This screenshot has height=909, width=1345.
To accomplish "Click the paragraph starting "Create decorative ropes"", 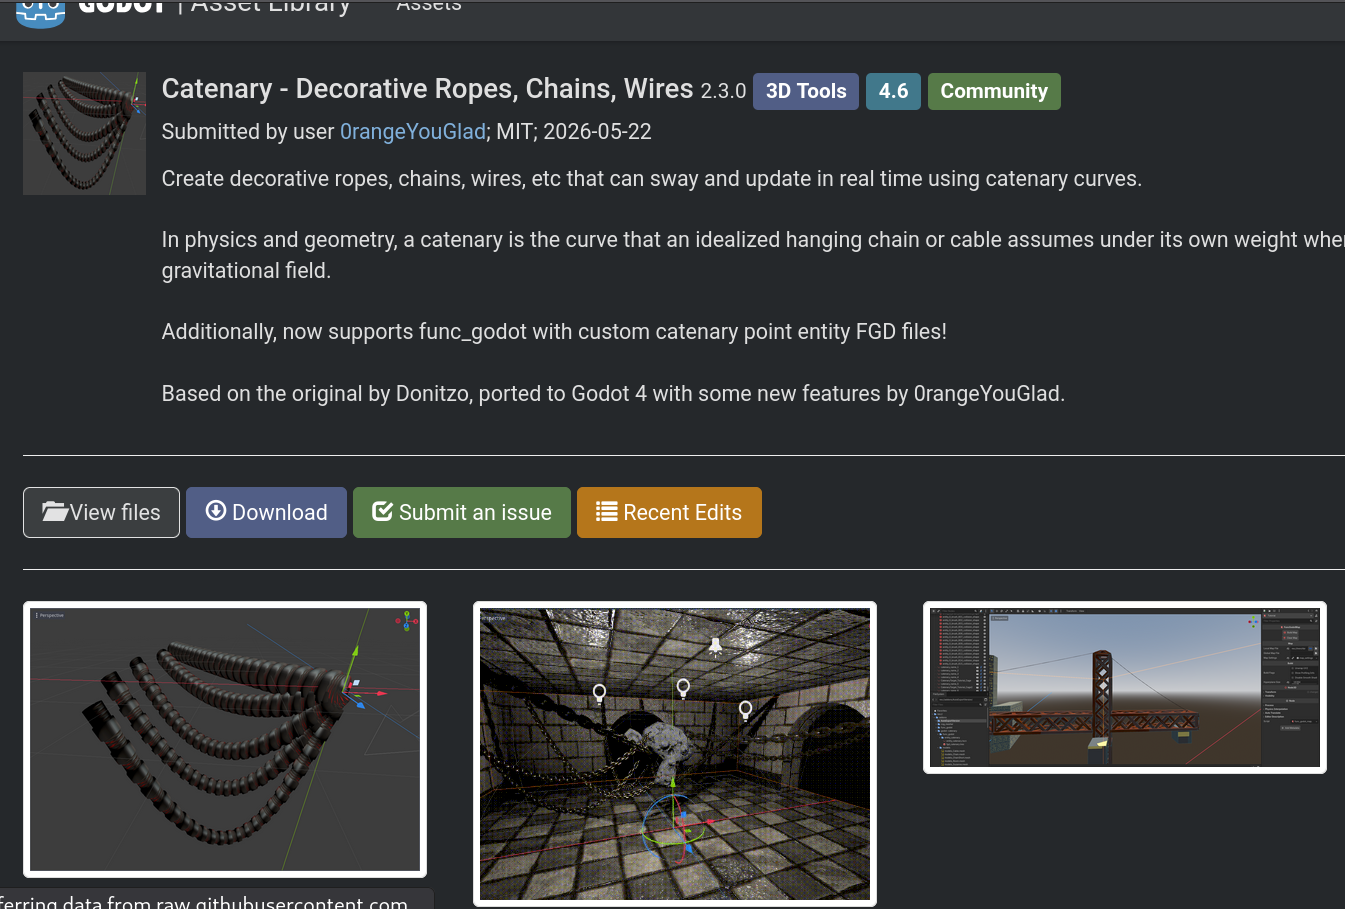I will (652, 179).
